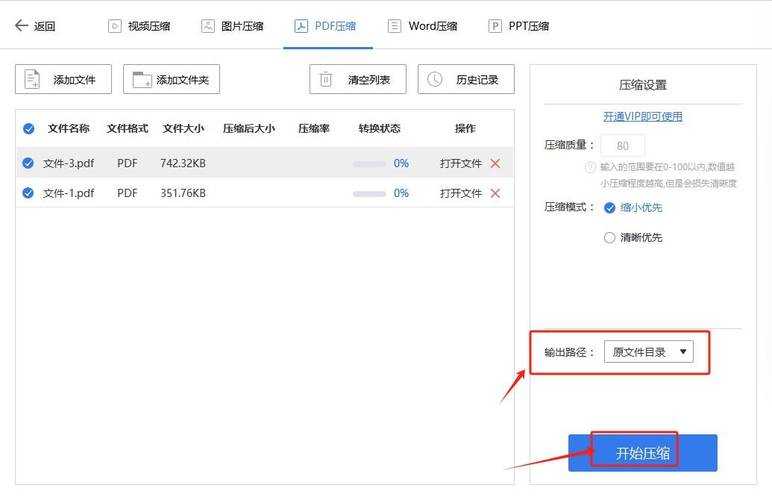Toggle select-all checkbox in table header
Viewport: 772px width, 500px height.
(29, 129)
